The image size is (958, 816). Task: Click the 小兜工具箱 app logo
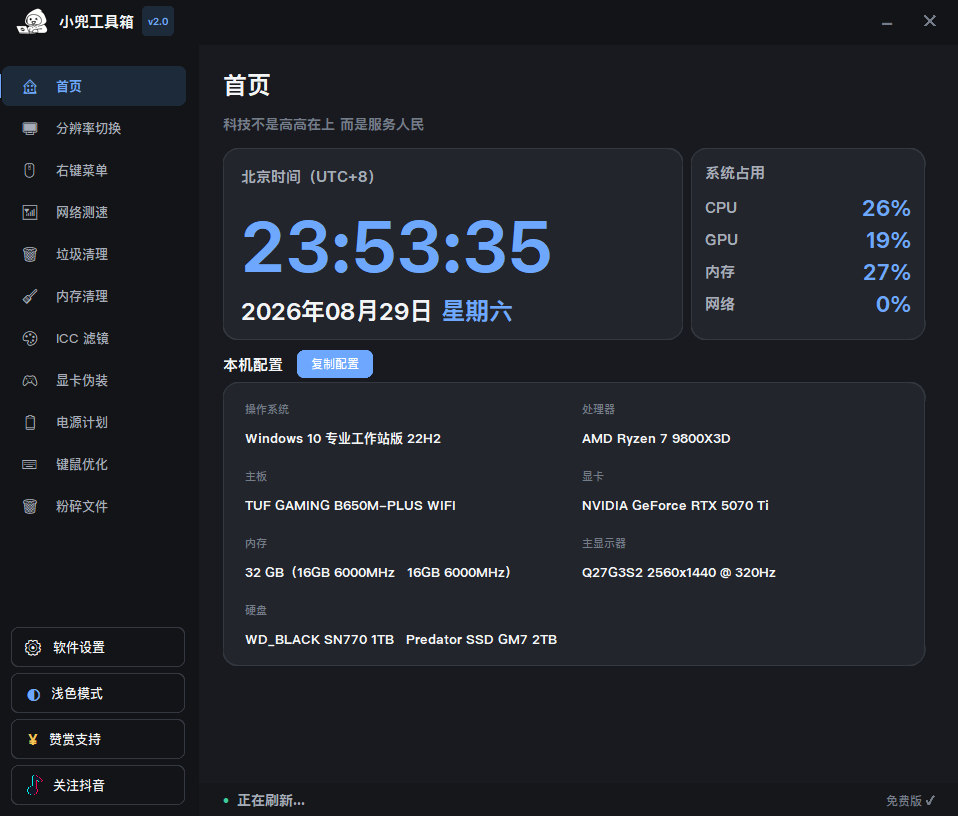[x=32, y=21]
